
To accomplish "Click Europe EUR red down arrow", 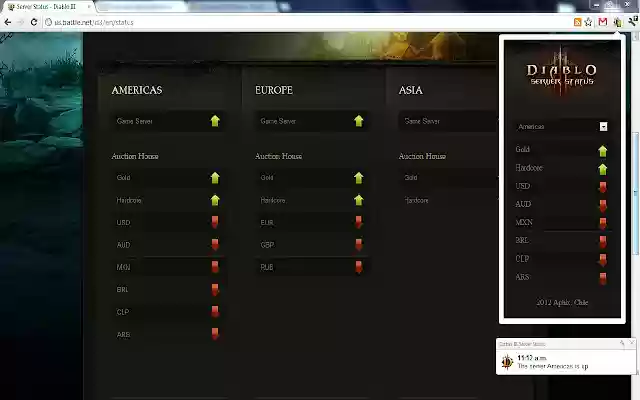I will point(358,222).
